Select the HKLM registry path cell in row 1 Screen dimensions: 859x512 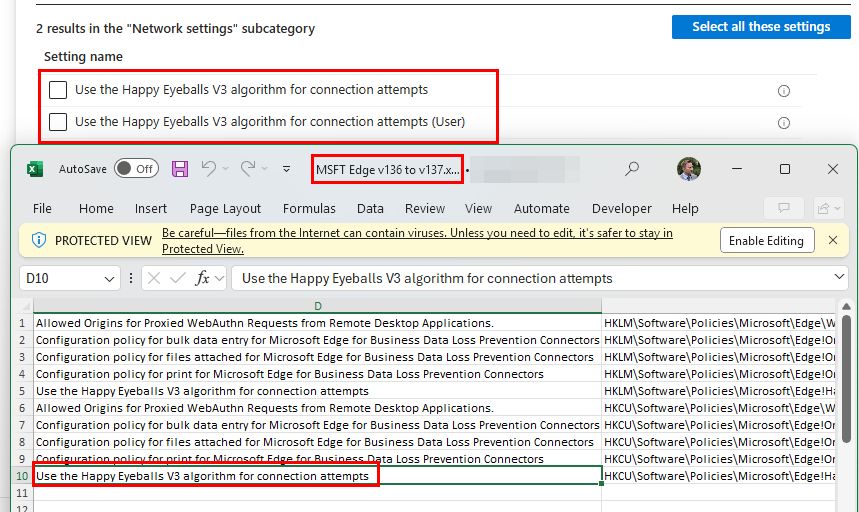click(x=719, y=323)
